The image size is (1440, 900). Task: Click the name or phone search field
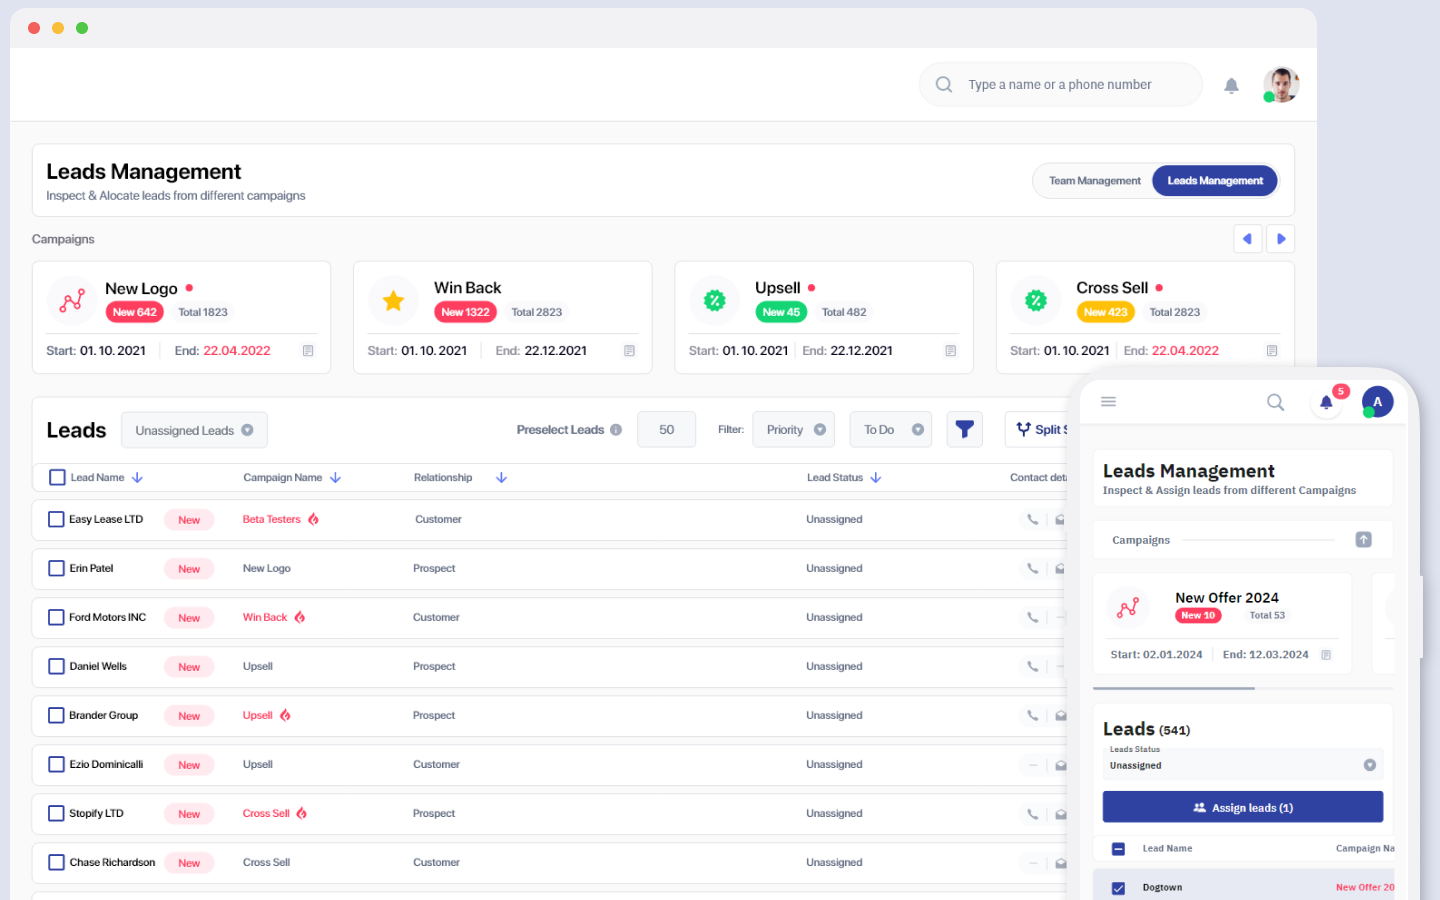coord(1060,85)
